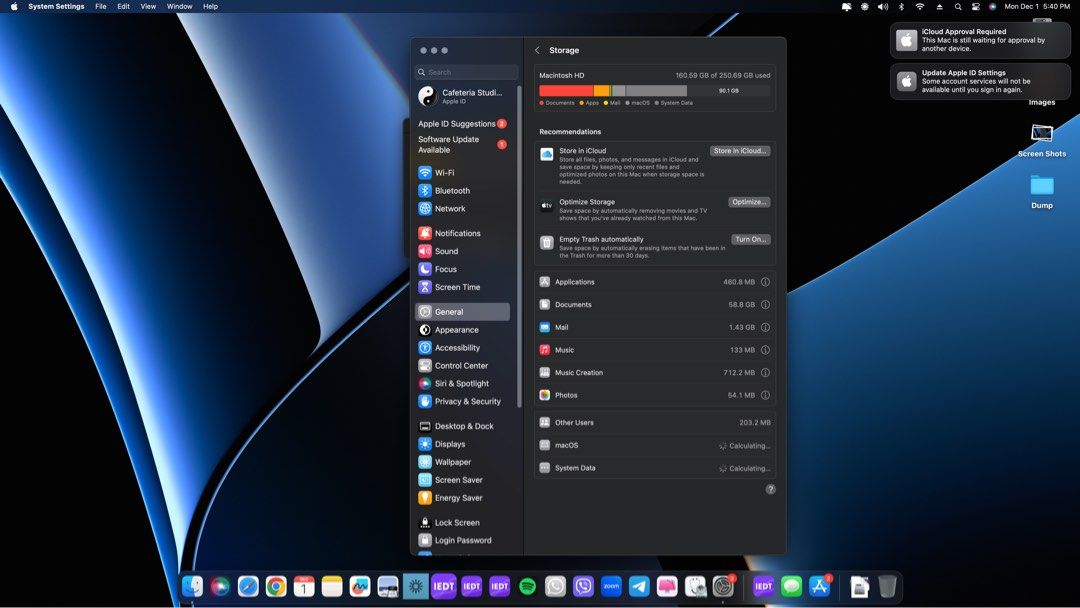This screenshot has width=1080, height=608.
Task: Open the Edit menu
Action: pyautogui.click(x=123, y=6)
